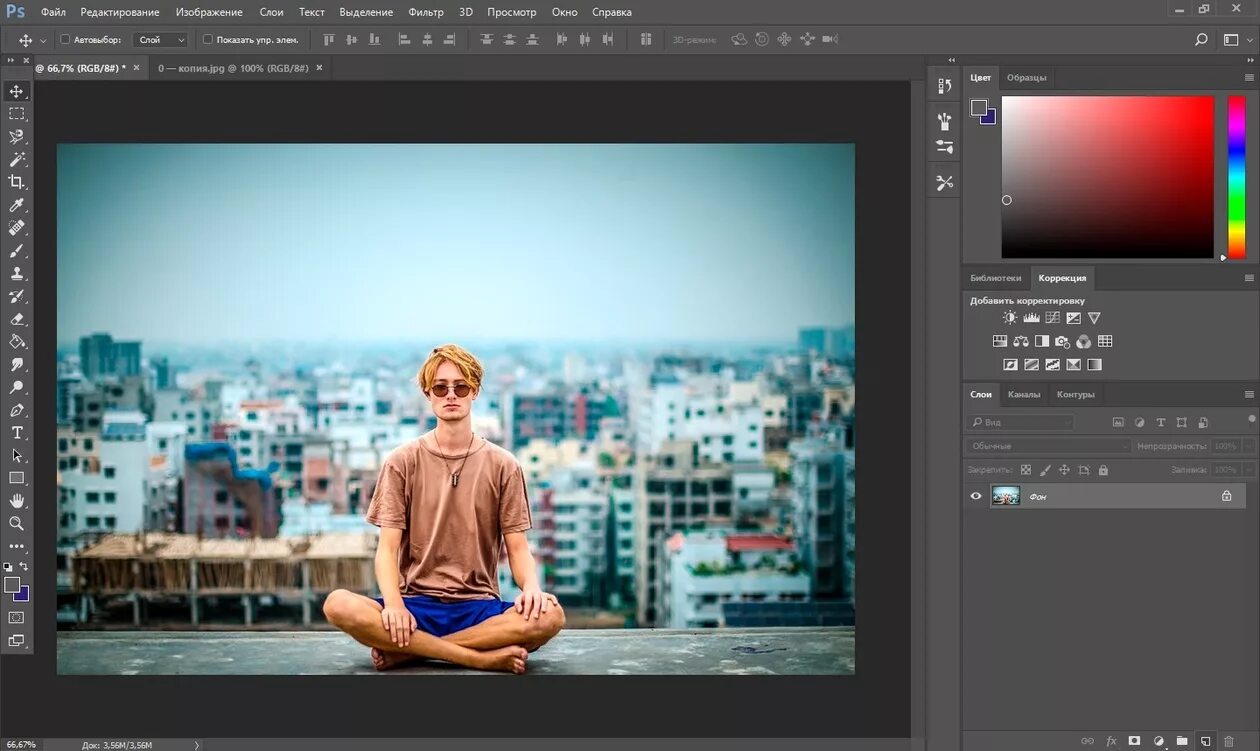Choose the Zoom tool
1260x751 pixels.
coord(17,523)
